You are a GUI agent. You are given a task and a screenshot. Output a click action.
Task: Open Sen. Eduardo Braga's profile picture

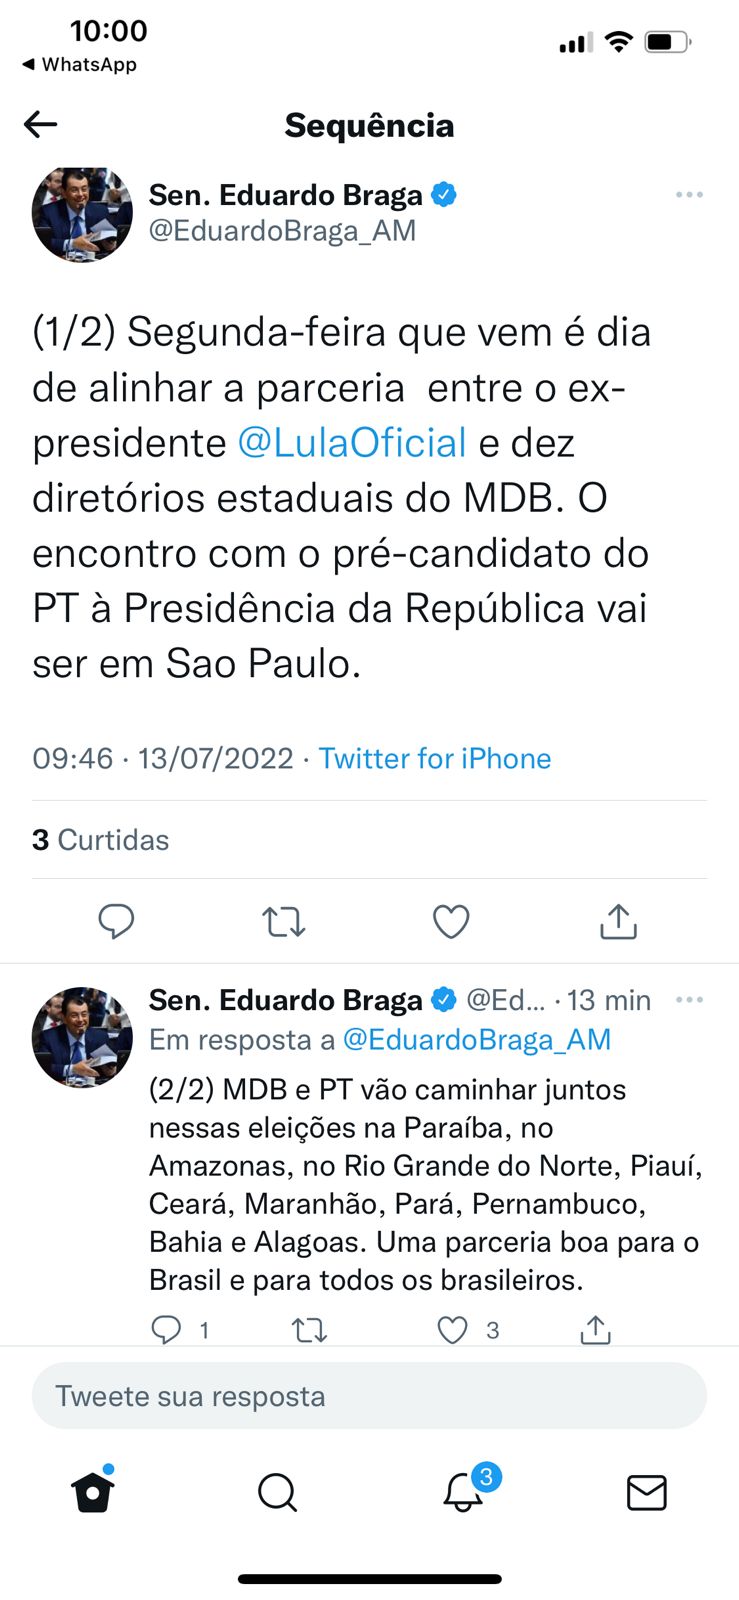82,214
